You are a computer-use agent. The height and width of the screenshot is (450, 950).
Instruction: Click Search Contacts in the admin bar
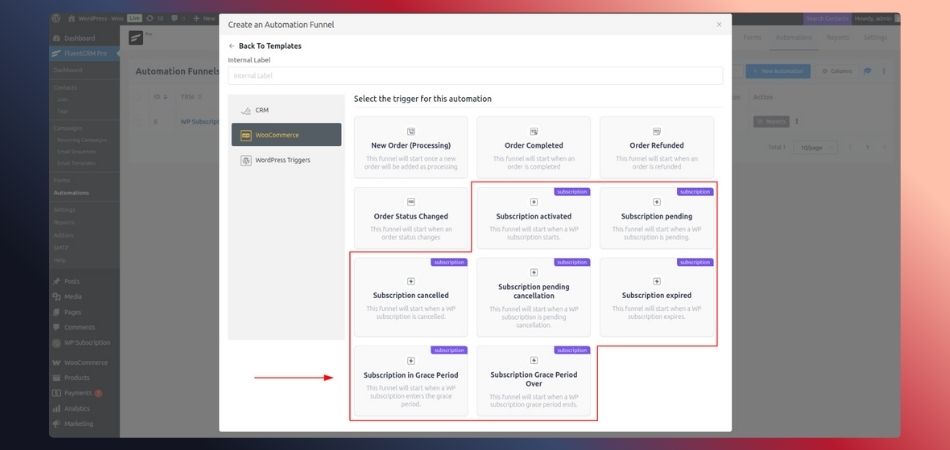pyautogui.click(x=827, y=19)
